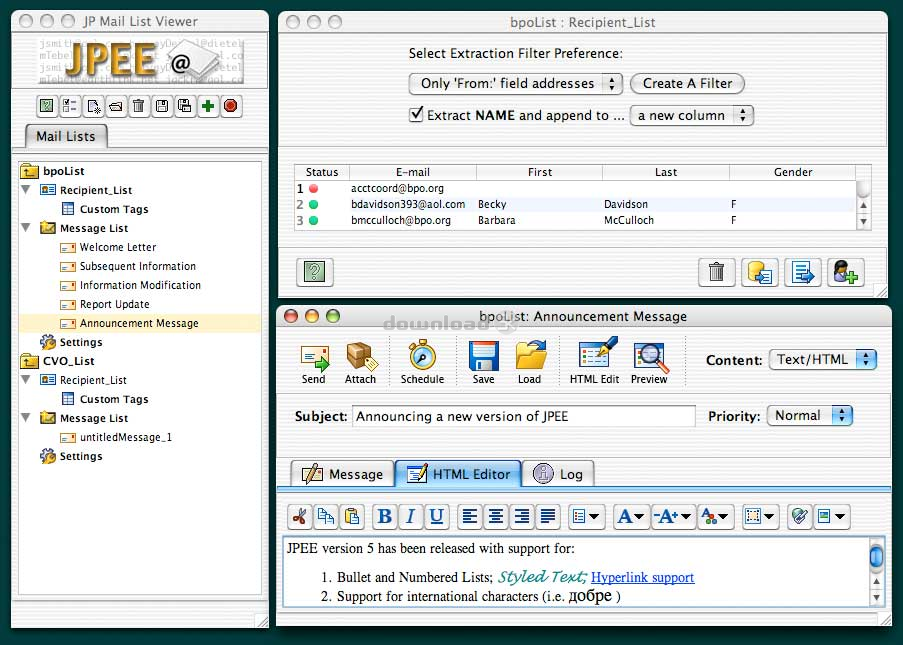Screen dimensions: 903x645
Task: Open the list style dropdown in HTML editor
Action: (586, 517)
